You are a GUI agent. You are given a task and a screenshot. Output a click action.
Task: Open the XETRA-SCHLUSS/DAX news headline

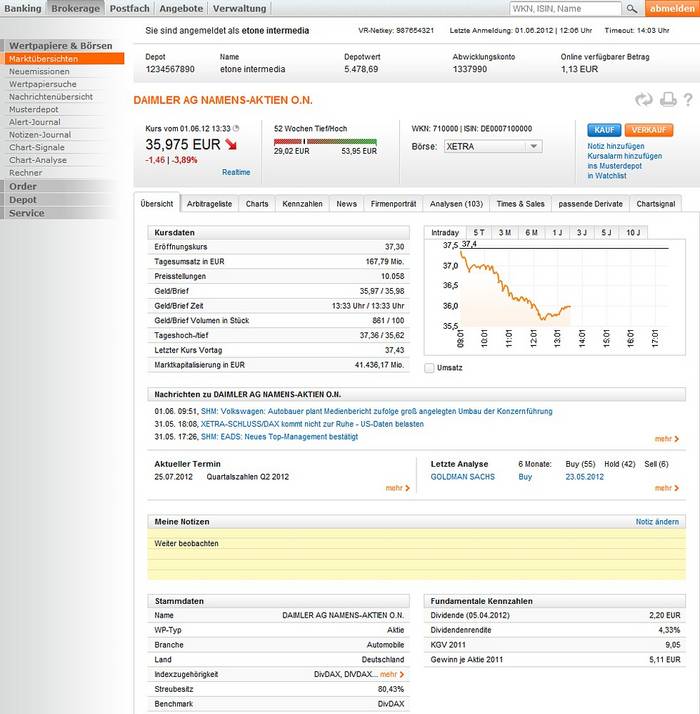tap(312, 424)
